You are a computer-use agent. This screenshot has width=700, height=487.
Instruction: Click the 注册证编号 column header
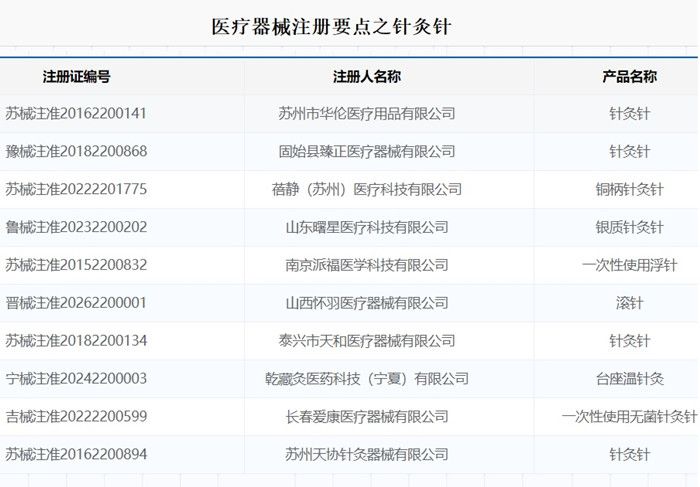(x=76, y=77)
